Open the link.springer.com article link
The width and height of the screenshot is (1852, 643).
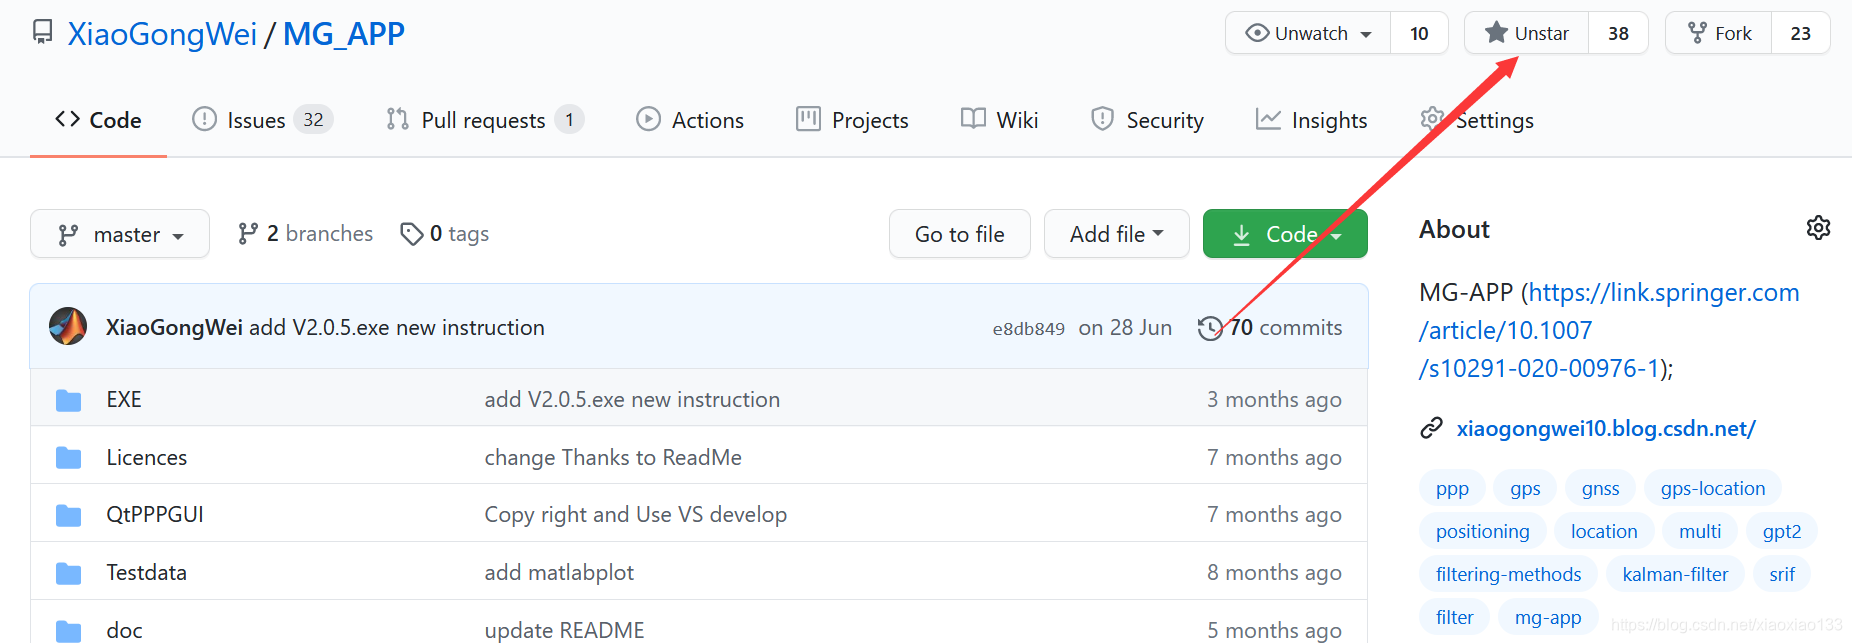(x=1609, y=330)
